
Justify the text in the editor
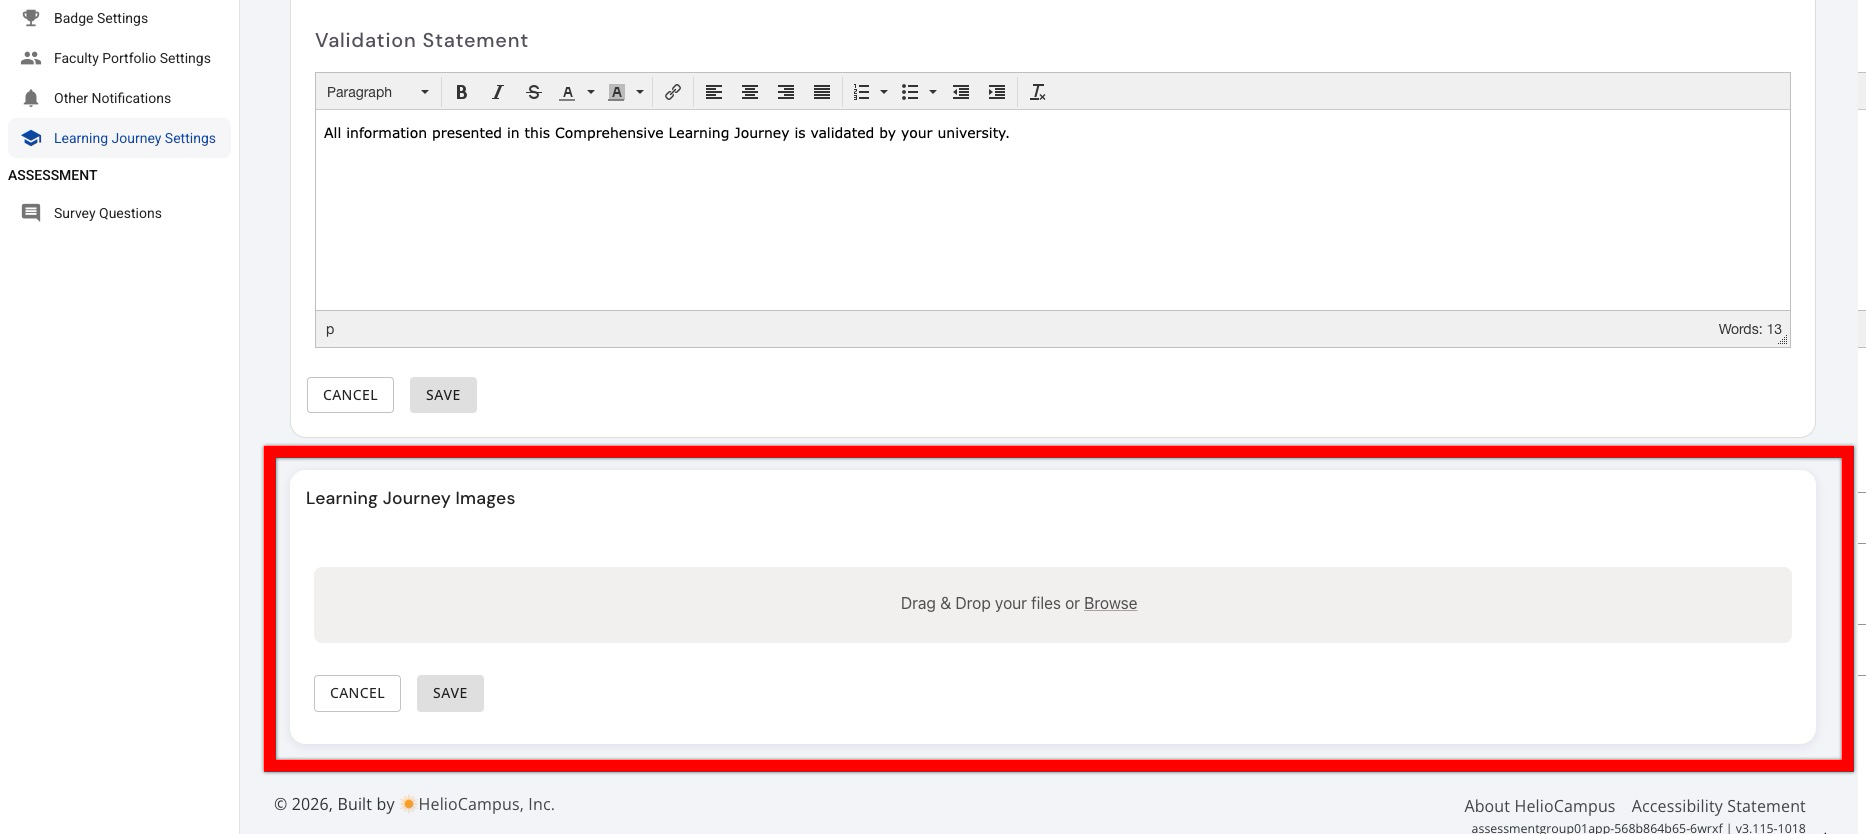(x=822, y=92)
